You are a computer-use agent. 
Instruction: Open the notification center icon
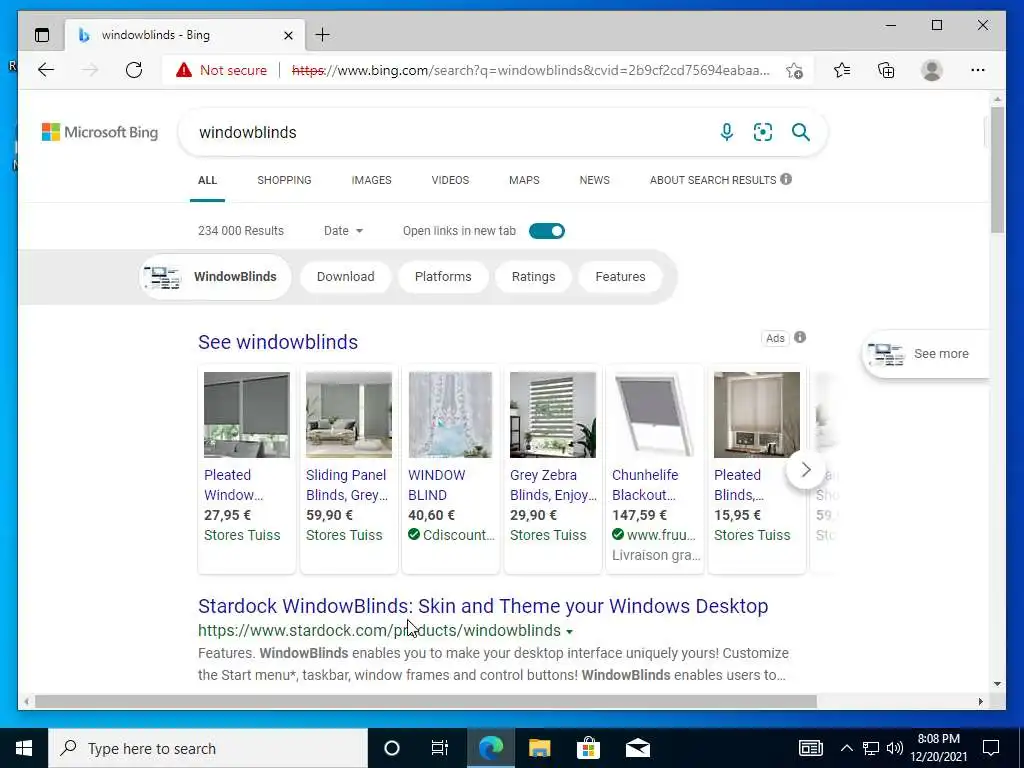tap(991, 748)
